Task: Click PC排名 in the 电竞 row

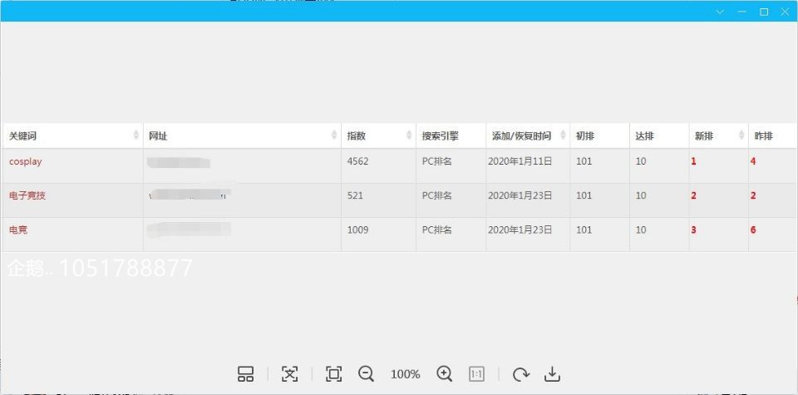Action: 437,230
